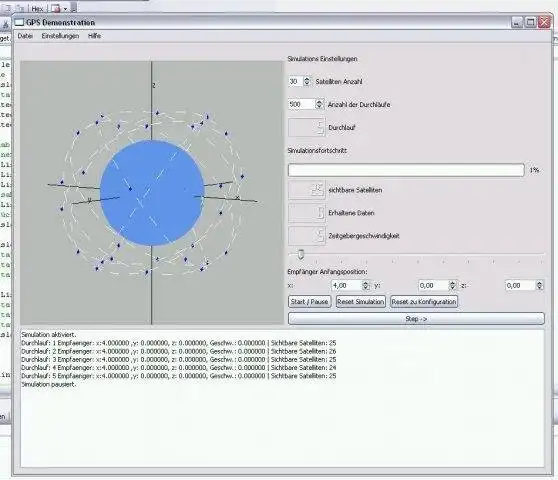Click the blue Earth sphere in view

pyautogui.click(x=152, y=193)
